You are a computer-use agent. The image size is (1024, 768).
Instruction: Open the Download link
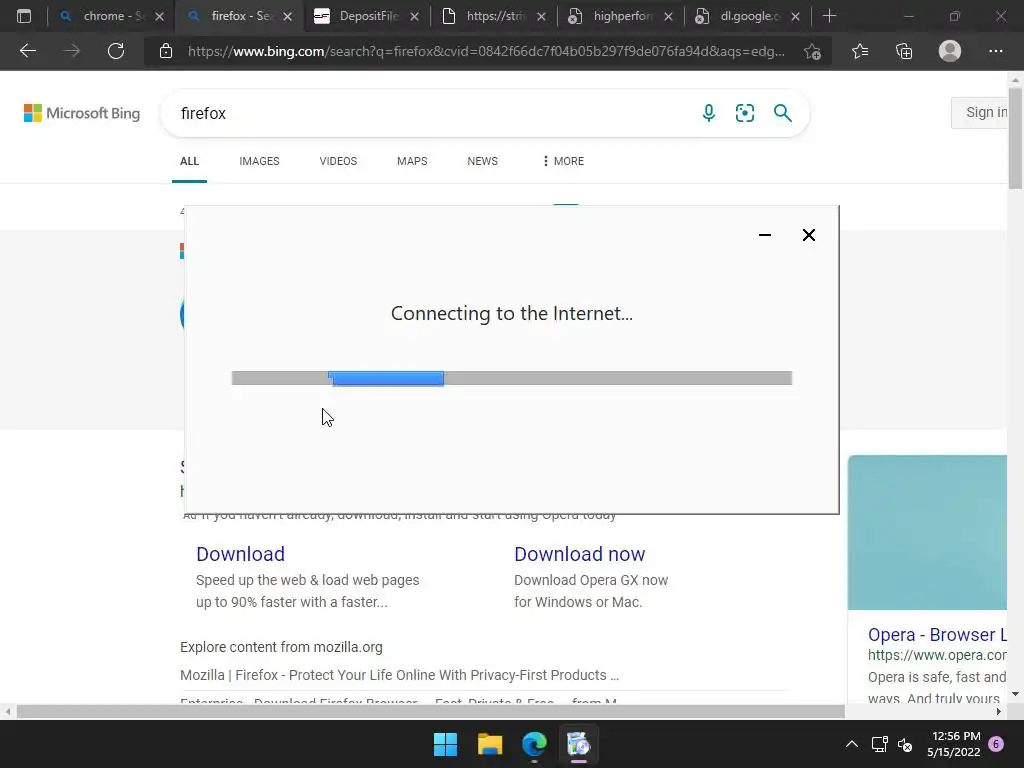tap(240, 554)
